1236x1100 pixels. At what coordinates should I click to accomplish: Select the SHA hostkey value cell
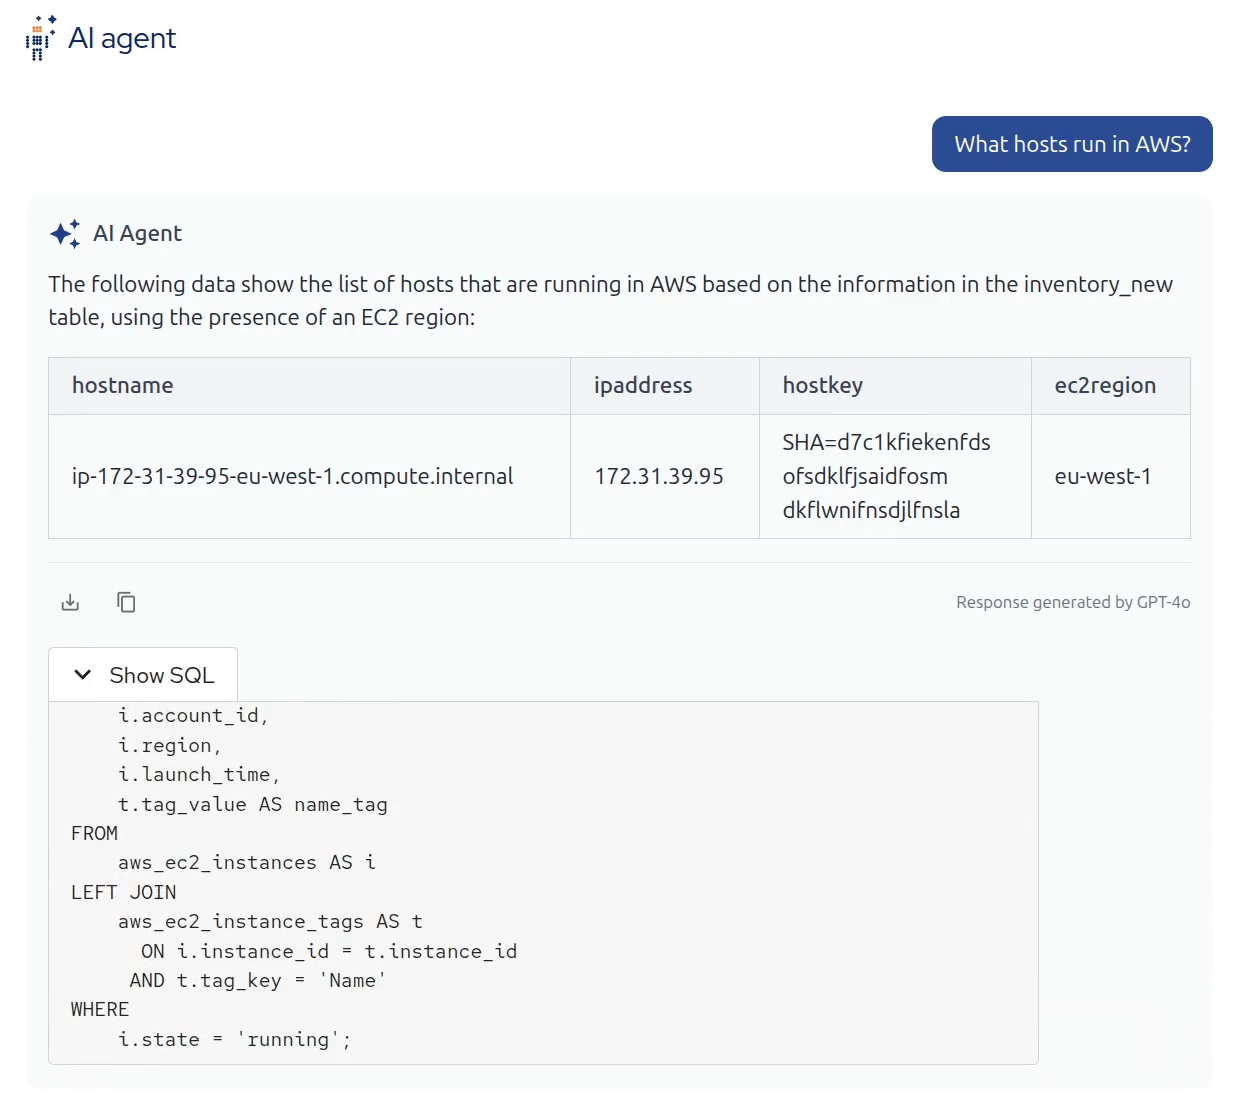tap(886, 477)
